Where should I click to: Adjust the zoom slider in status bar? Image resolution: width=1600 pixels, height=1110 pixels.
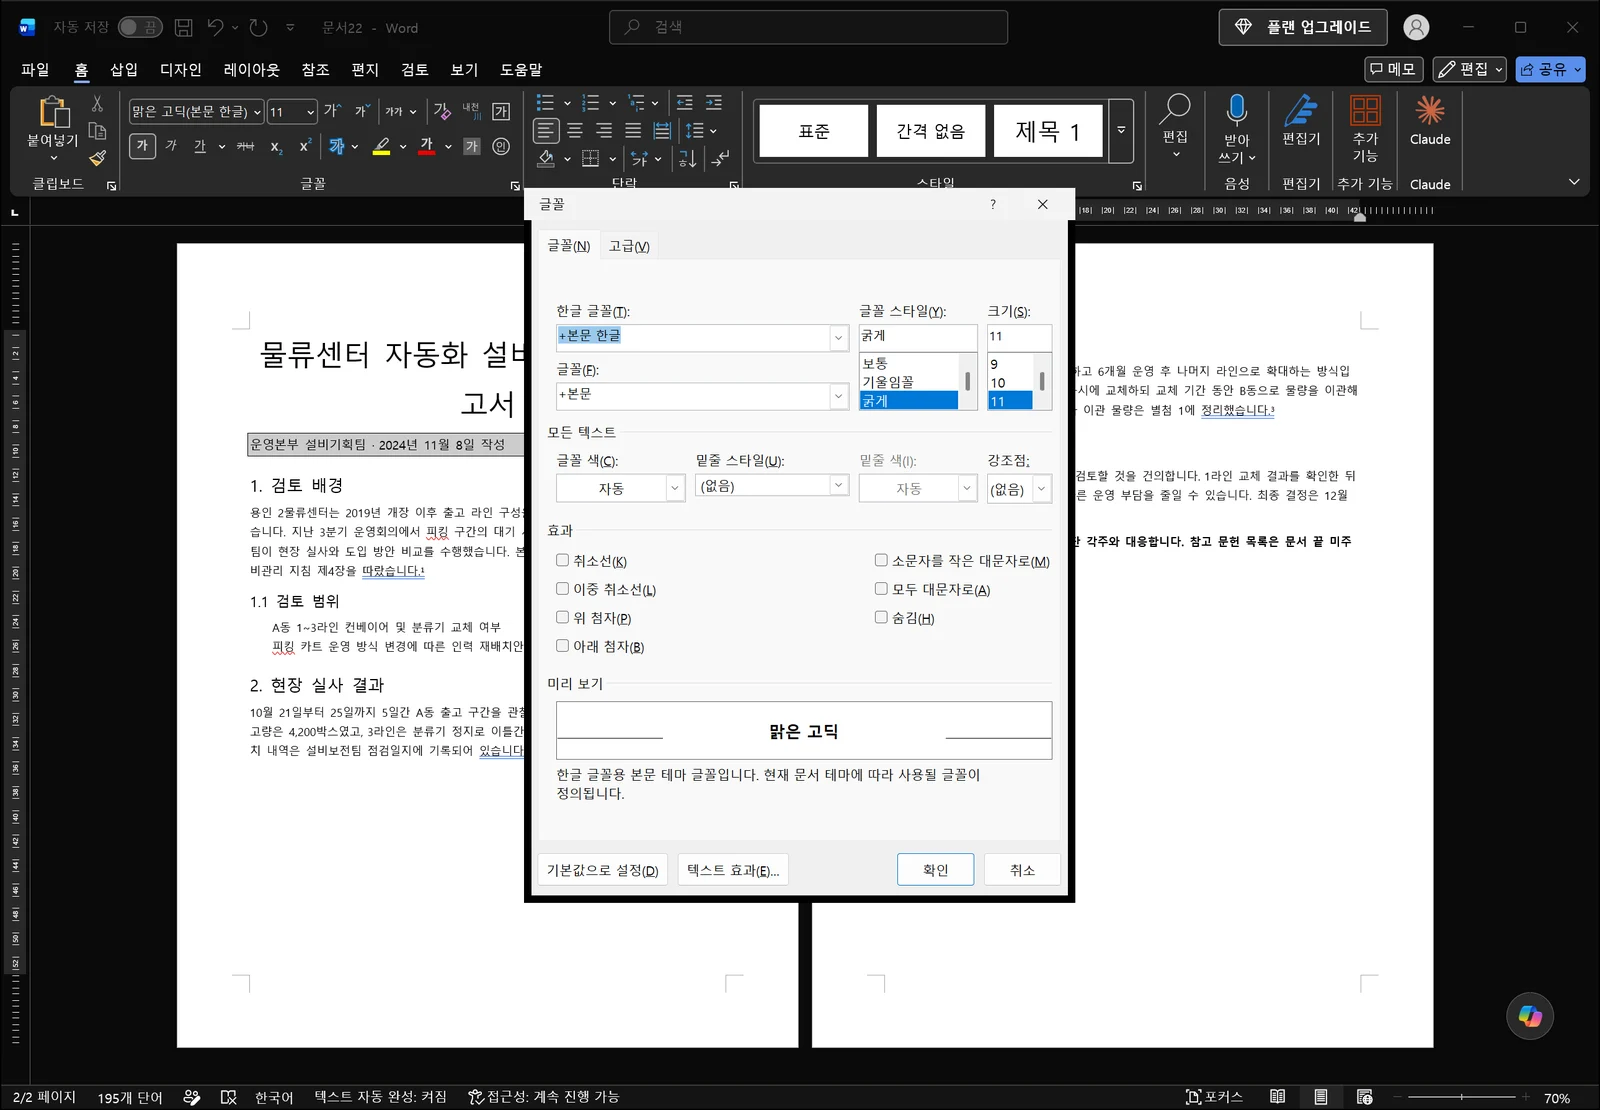point(1461,1097)
